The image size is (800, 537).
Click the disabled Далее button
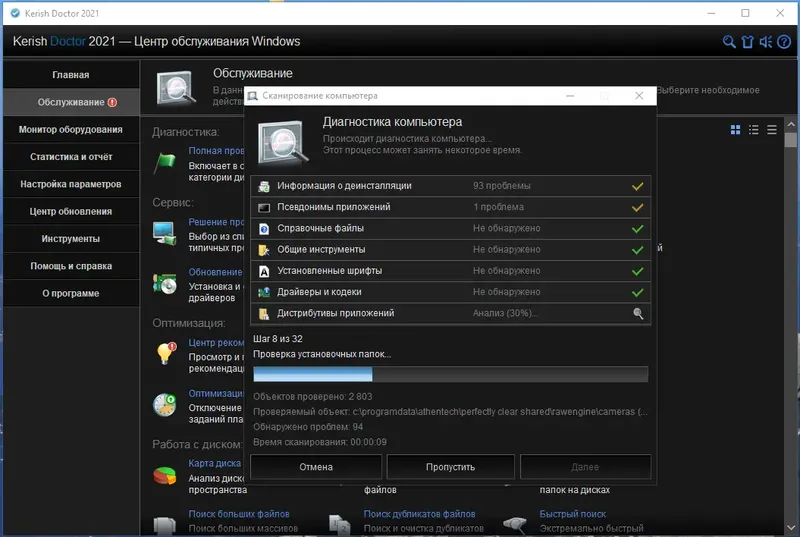pyautogui.click(x=585, y=467)
